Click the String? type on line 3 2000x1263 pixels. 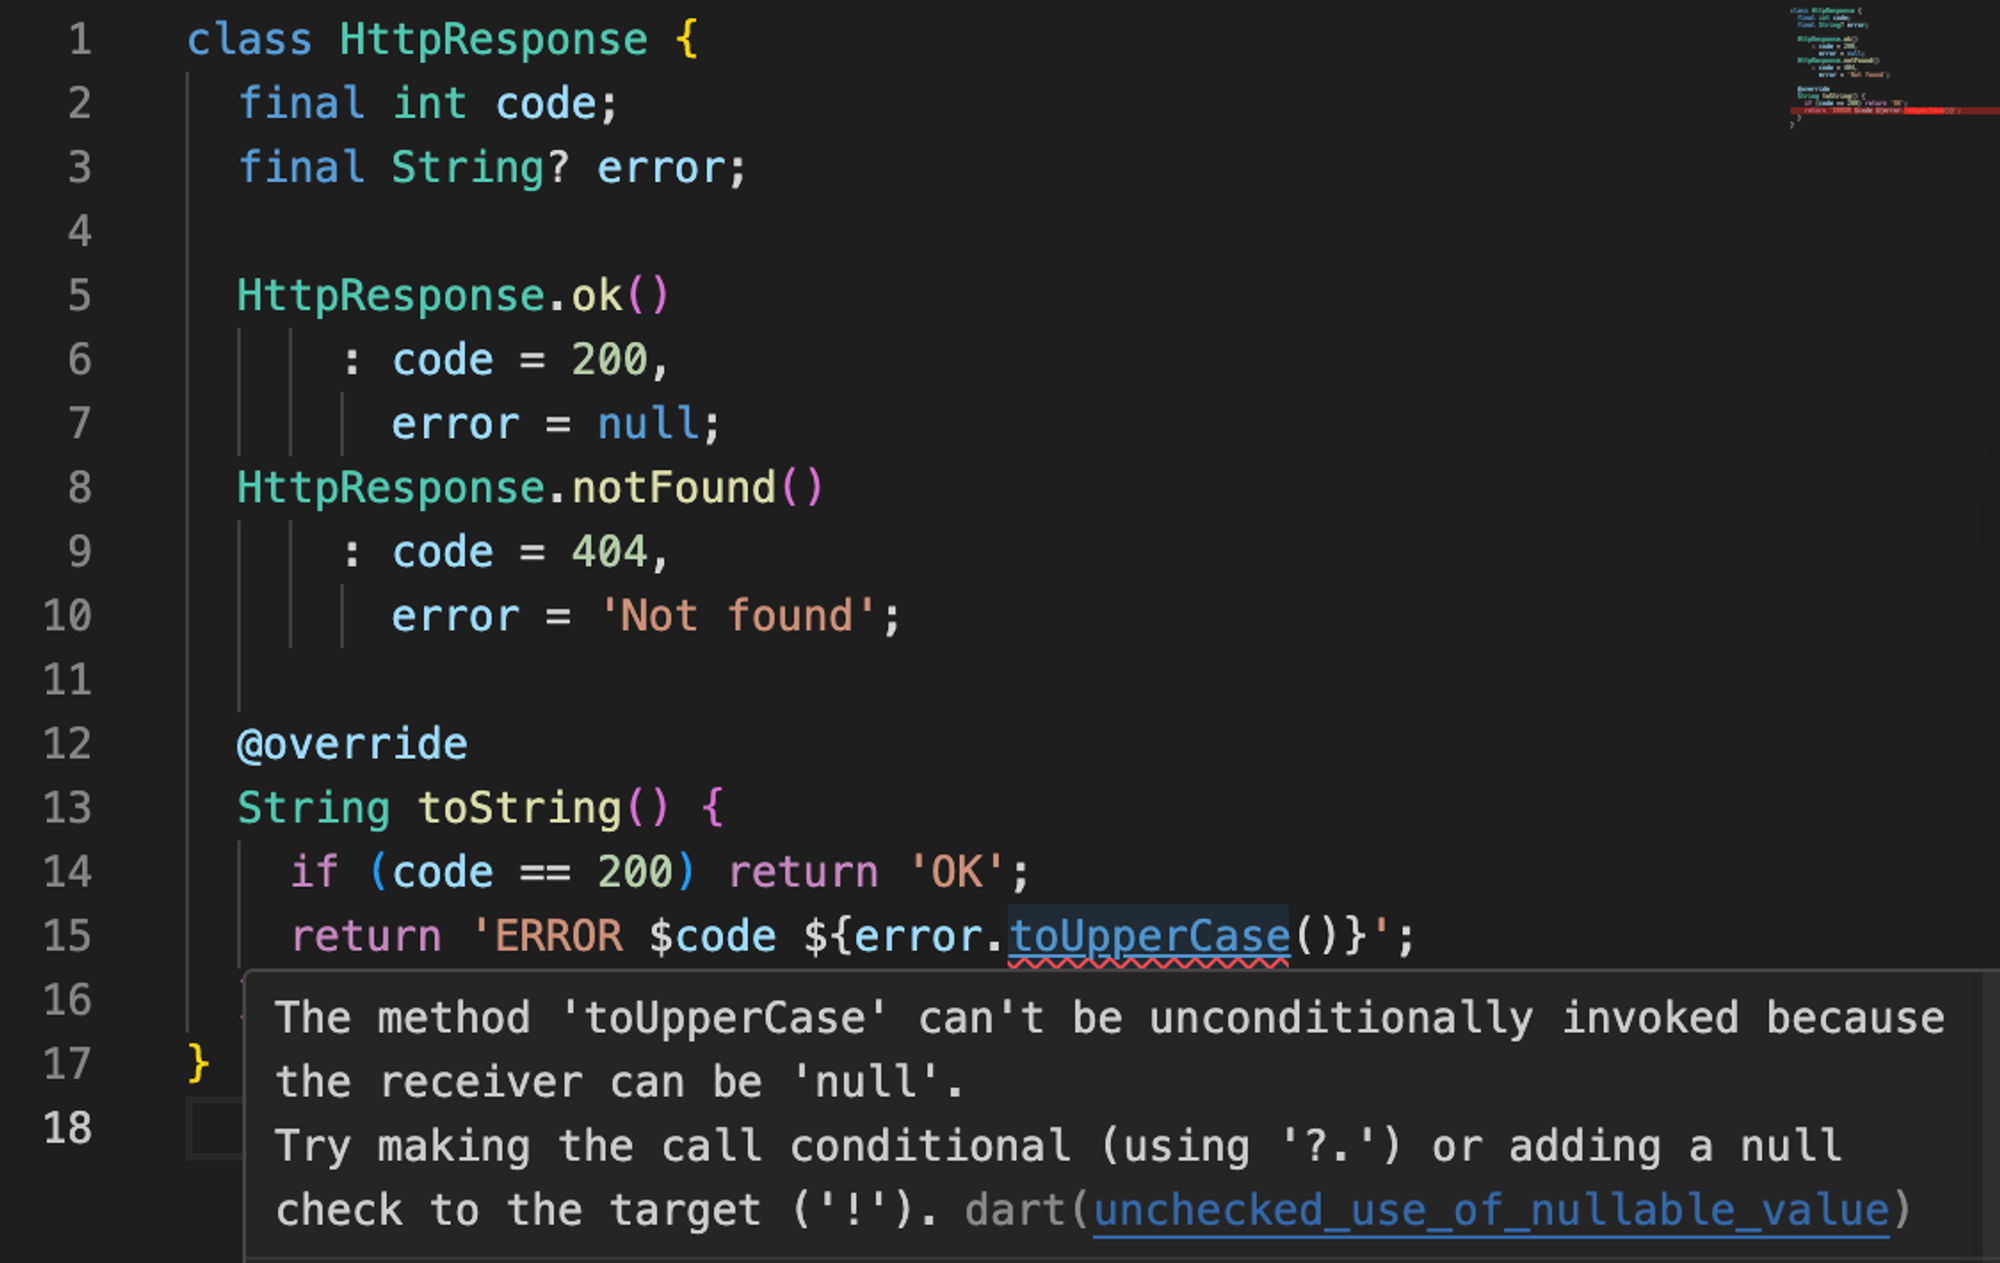[x=479, y=168]
